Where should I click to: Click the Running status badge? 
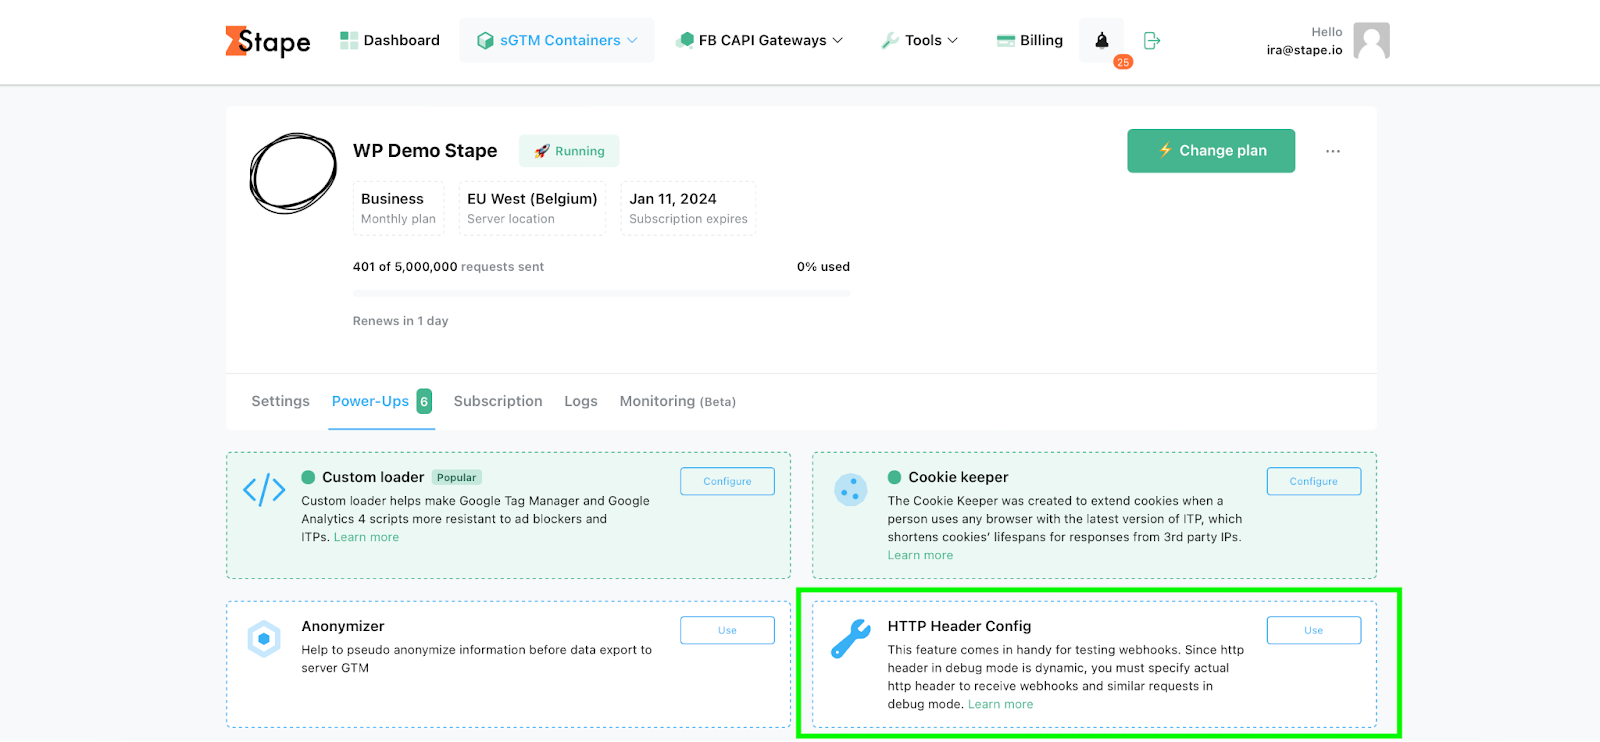click(x=569, y=151)
